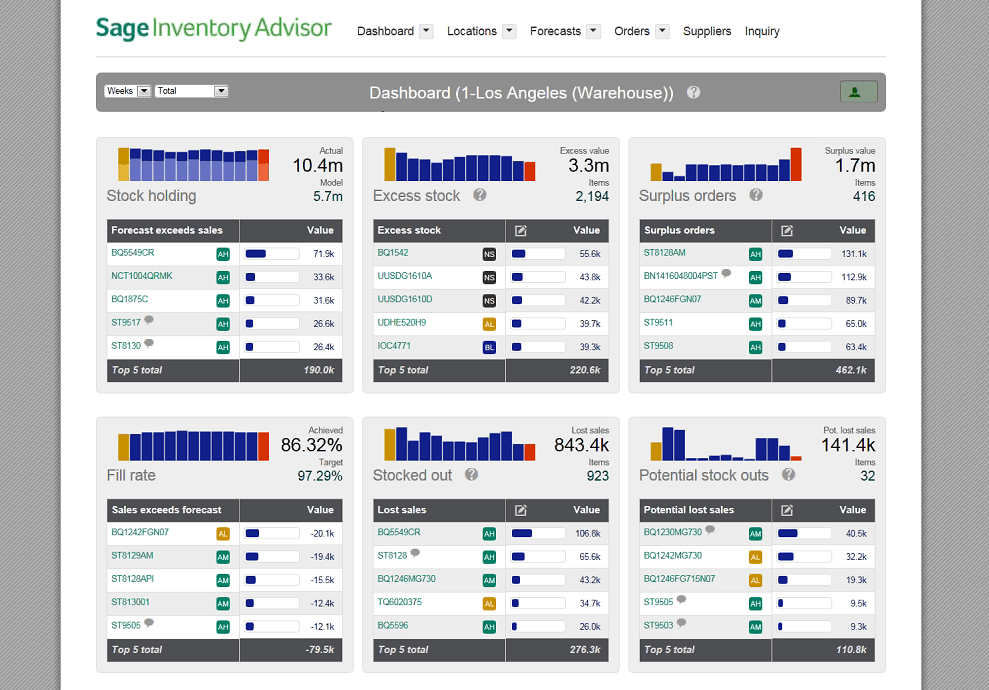Click the help icon next to Stocked out
This screenshot has width=989, height=690.
click(471, 474)
